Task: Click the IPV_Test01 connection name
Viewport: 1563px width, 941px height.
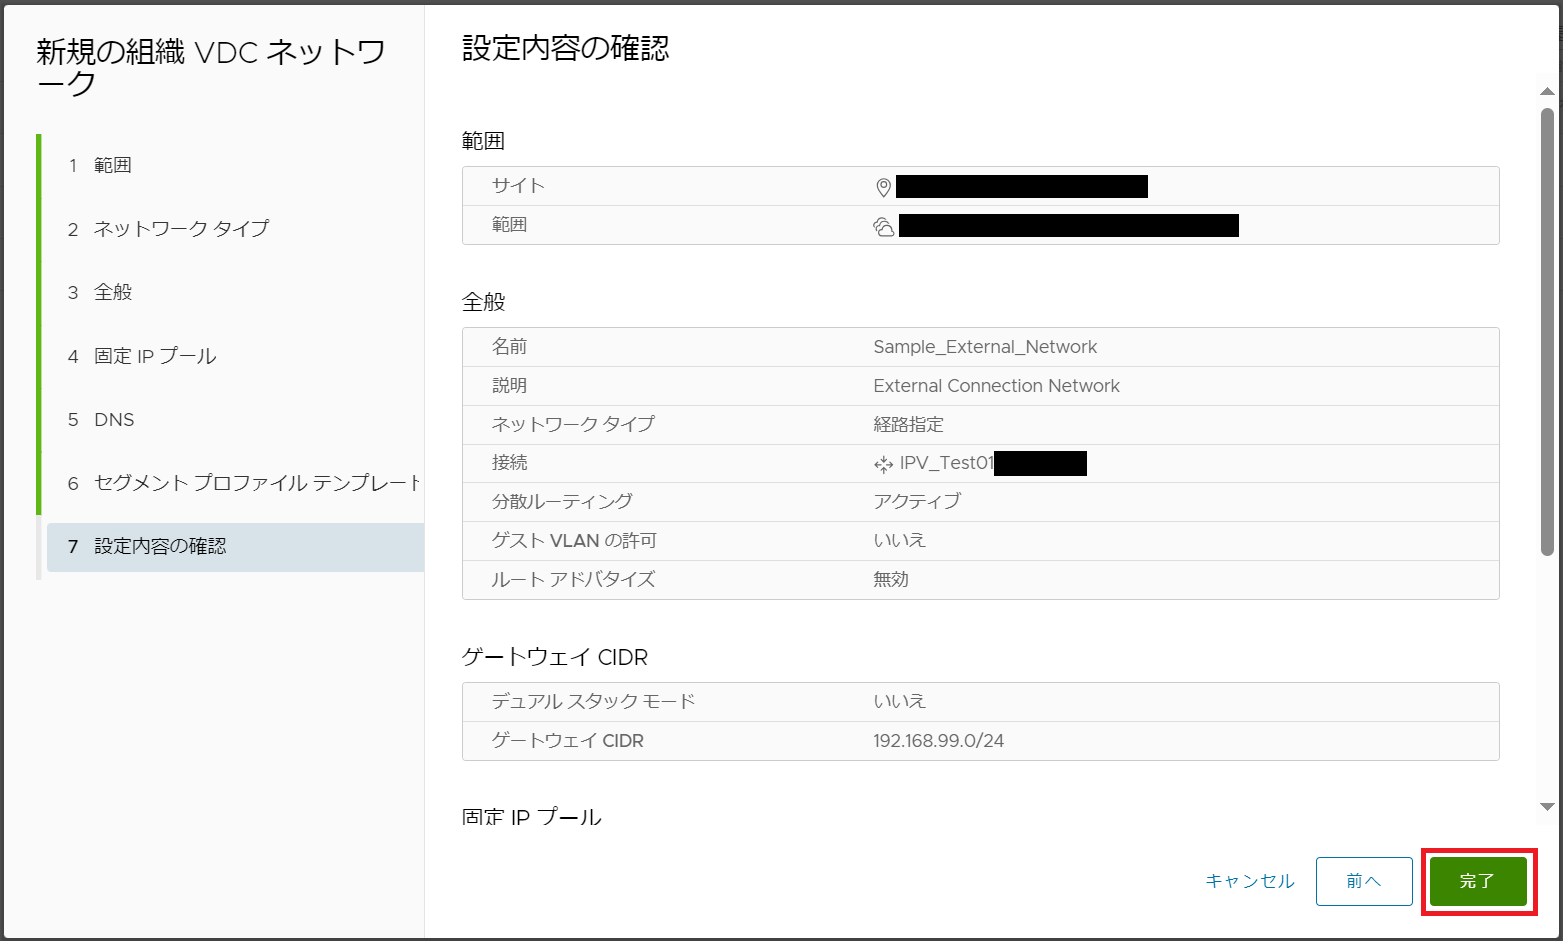Action: pyautogui.click(x=946, y=463)
